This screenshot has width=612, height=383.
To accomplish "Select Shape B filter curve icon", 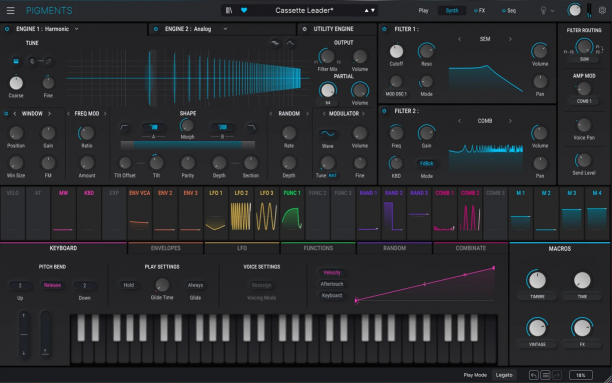I will (x=222, y=127).
